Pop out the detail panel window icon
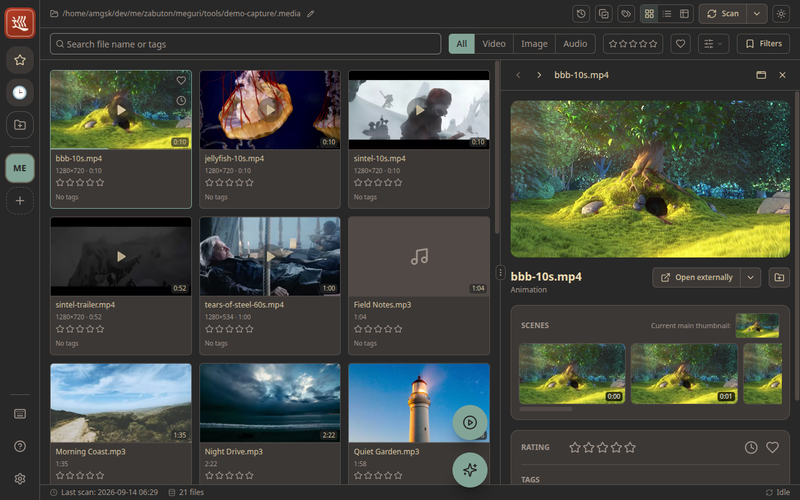 (x=761, y=75)
